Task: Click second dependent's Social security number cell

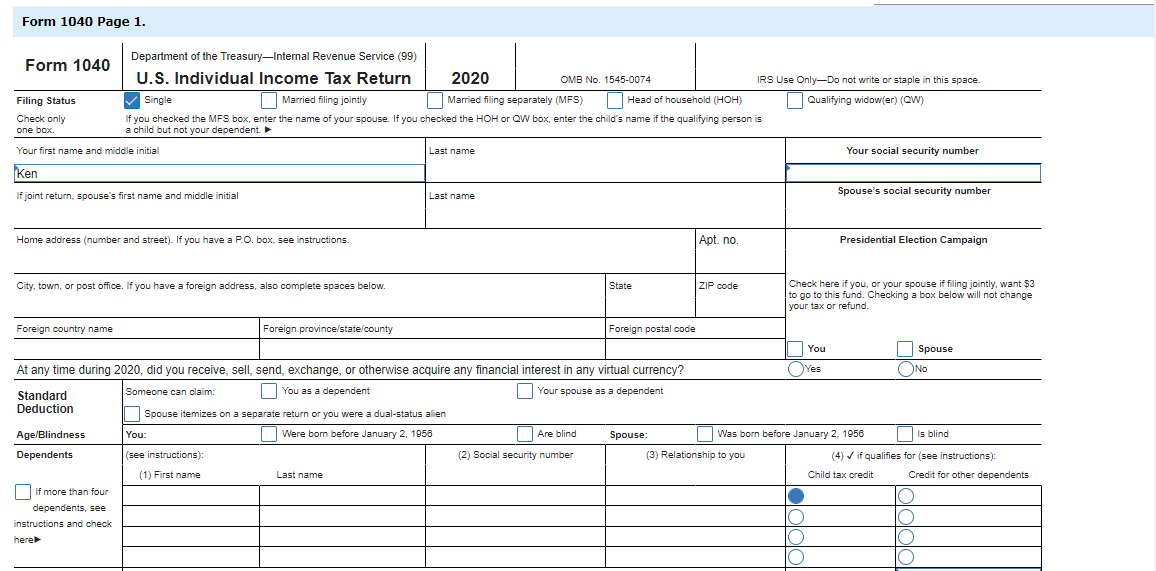Action: [x=515, y=516]
